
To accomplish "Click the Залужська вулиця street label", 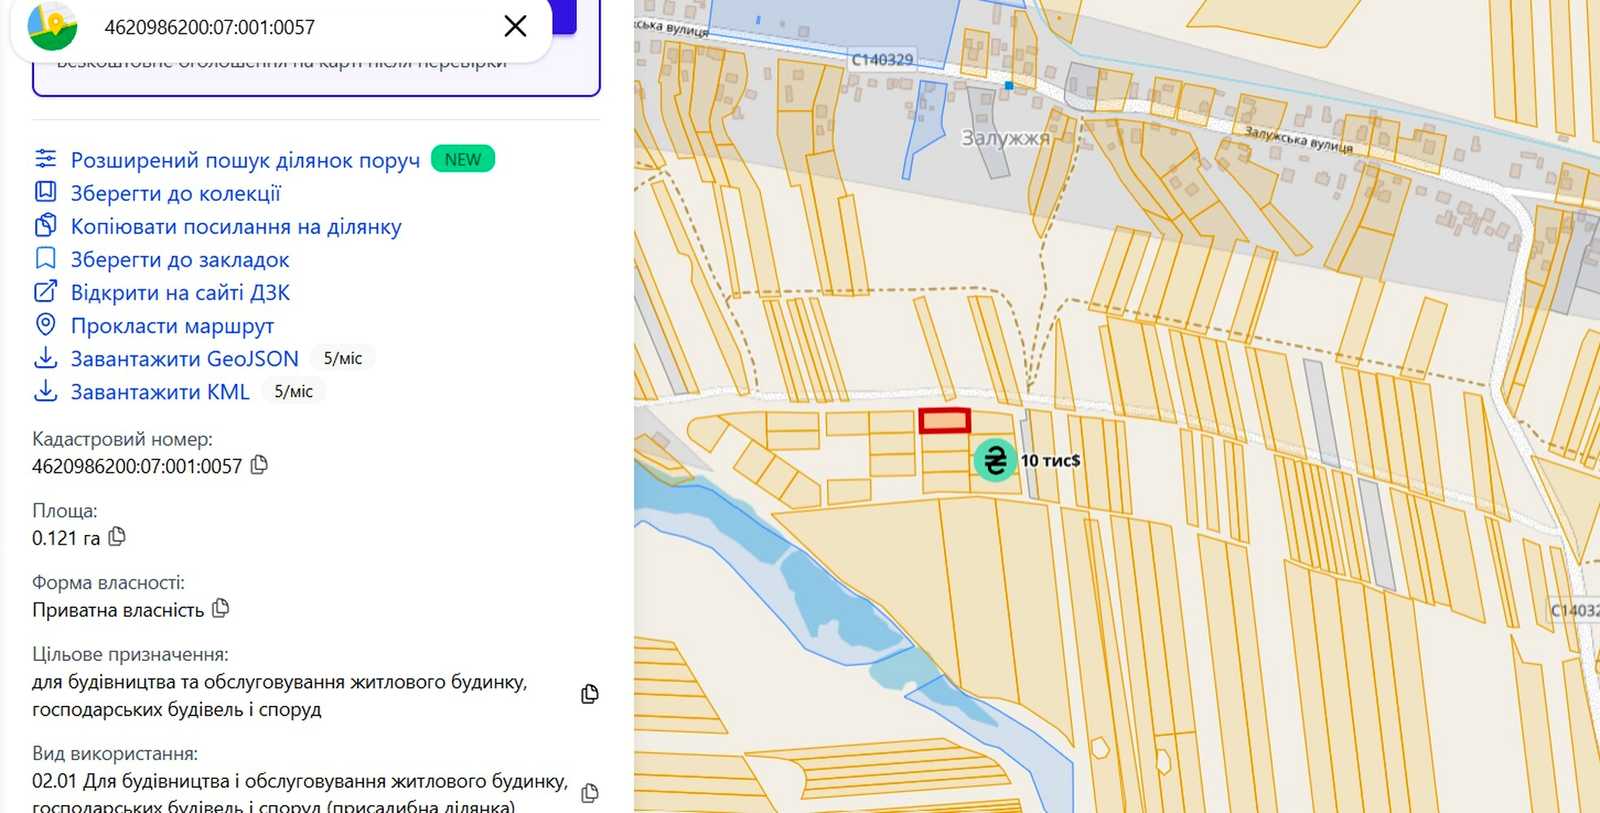I will pos(1298,139).
